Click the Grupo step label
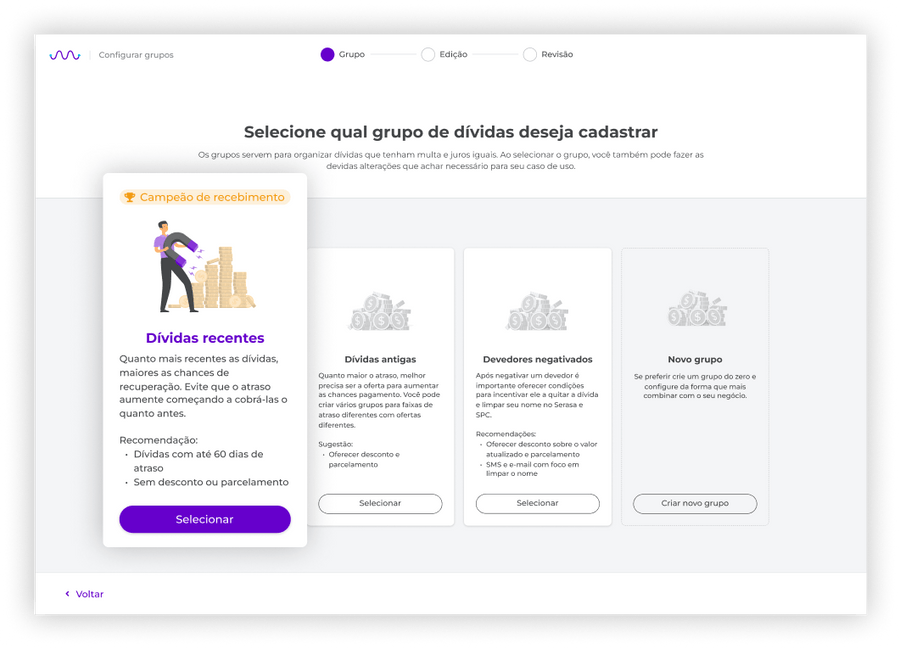The height and width of the screenshot is (649, 900). coord(352,55)
